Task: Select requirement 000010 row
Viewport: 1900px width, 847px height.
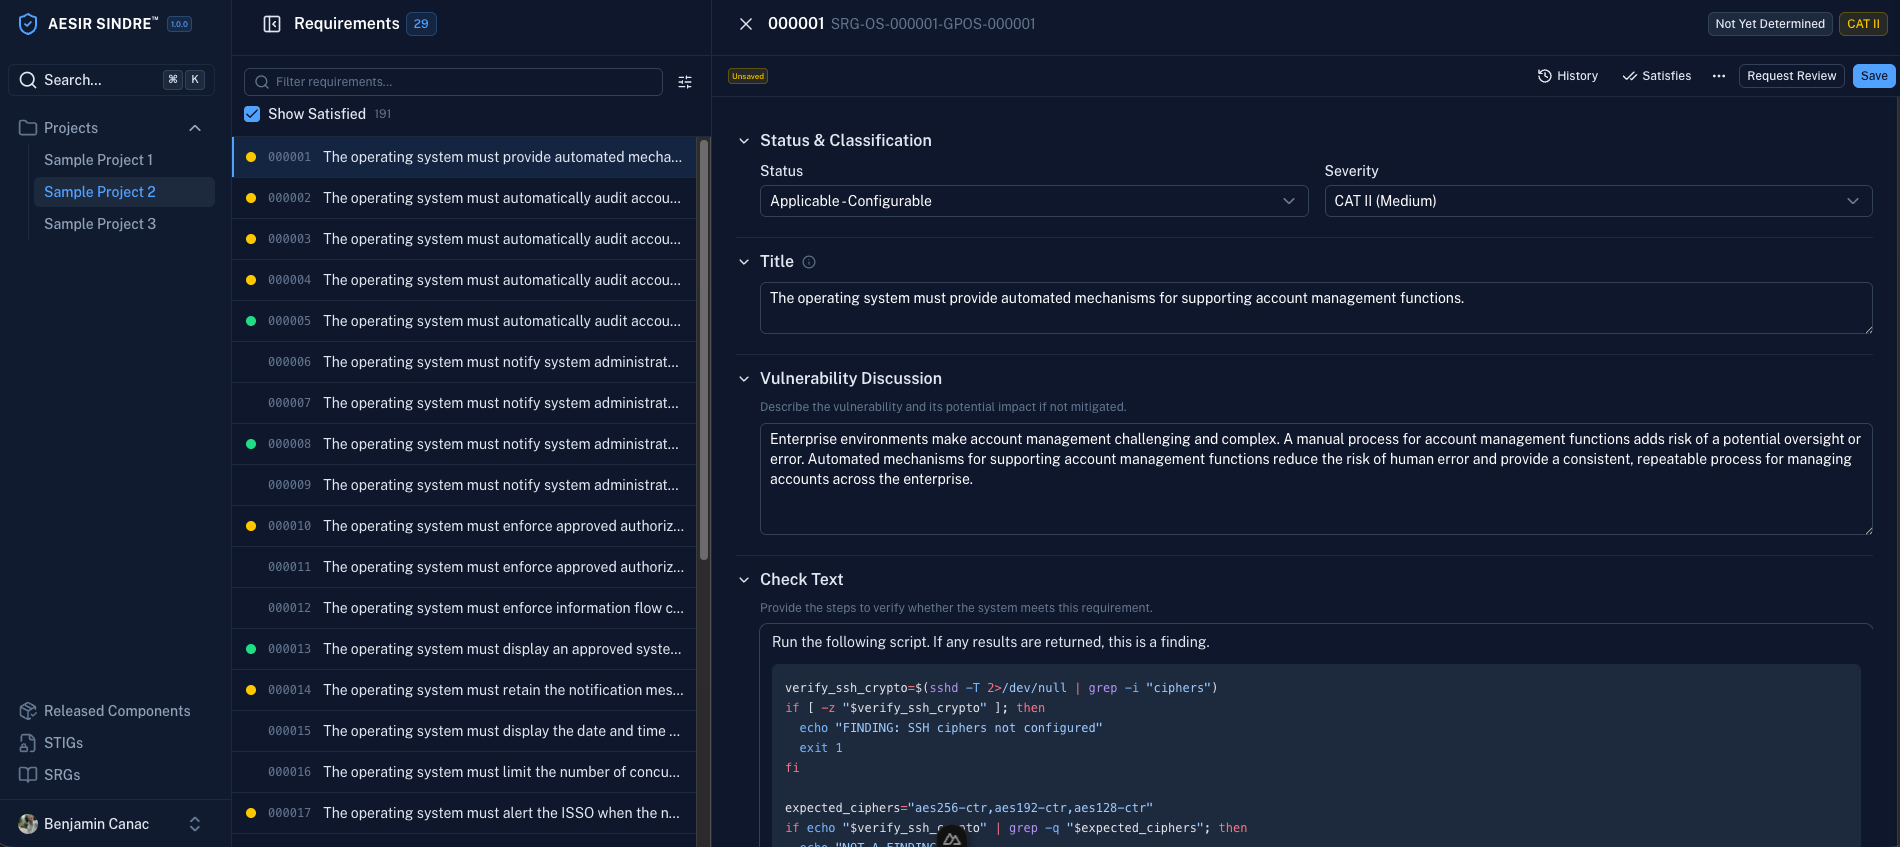Action: point(464,526)
